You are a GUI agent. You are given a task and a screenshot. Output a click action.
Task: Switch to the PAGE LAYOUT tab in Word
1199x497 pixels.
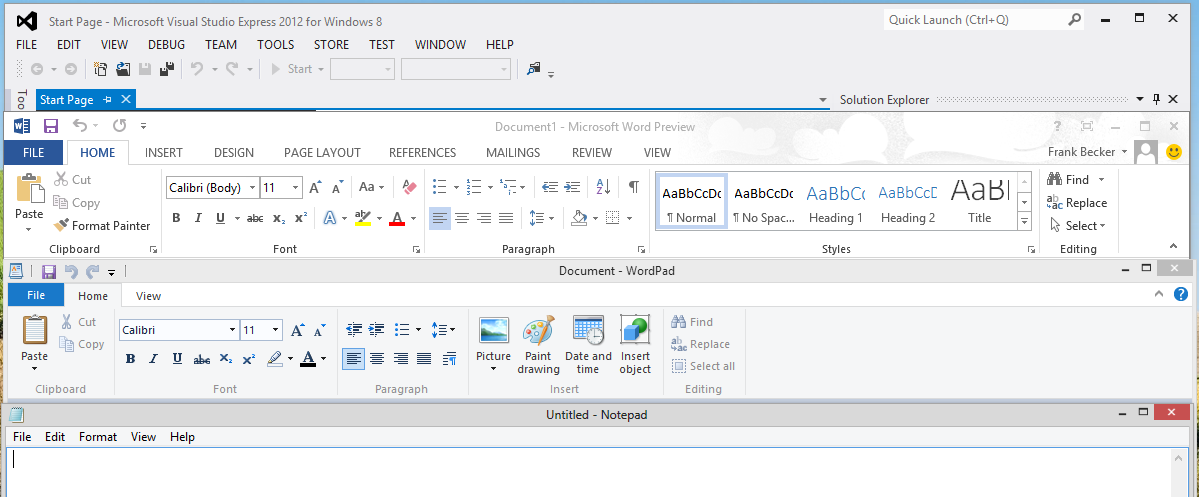(322, 153)
